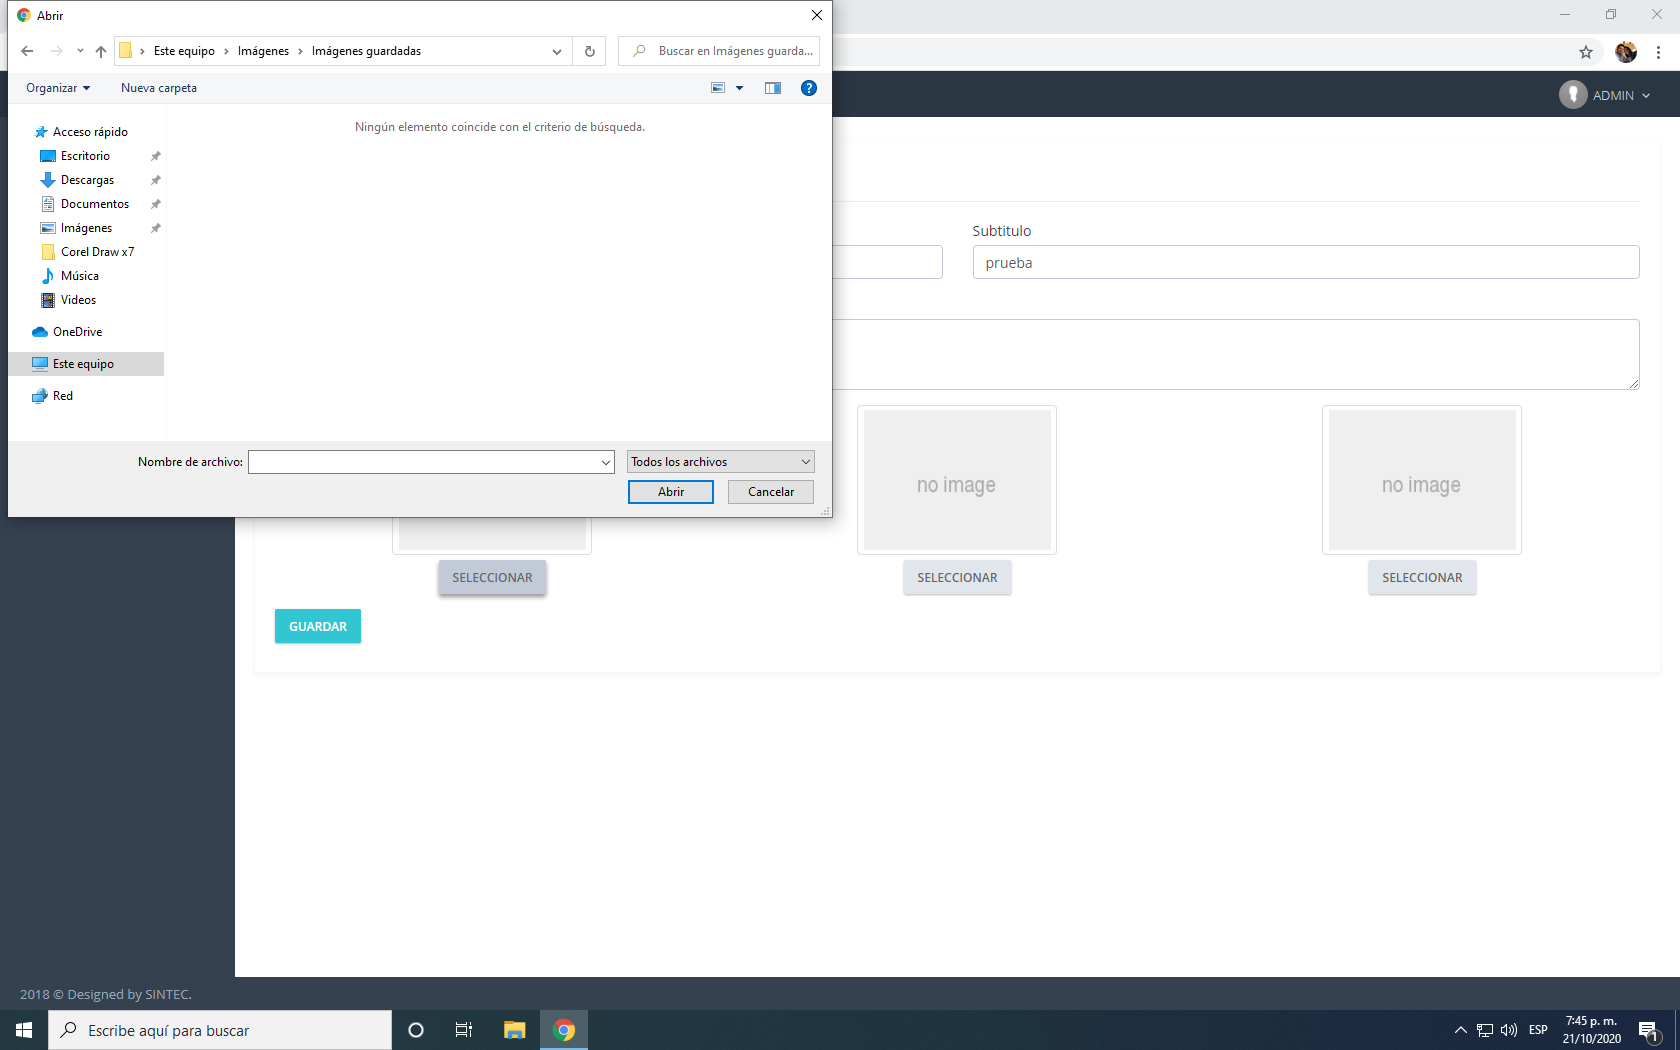This screenshot has height=1050, width=1680.
Task: Open volume control tray icon
Action: click(1509, 1030)
